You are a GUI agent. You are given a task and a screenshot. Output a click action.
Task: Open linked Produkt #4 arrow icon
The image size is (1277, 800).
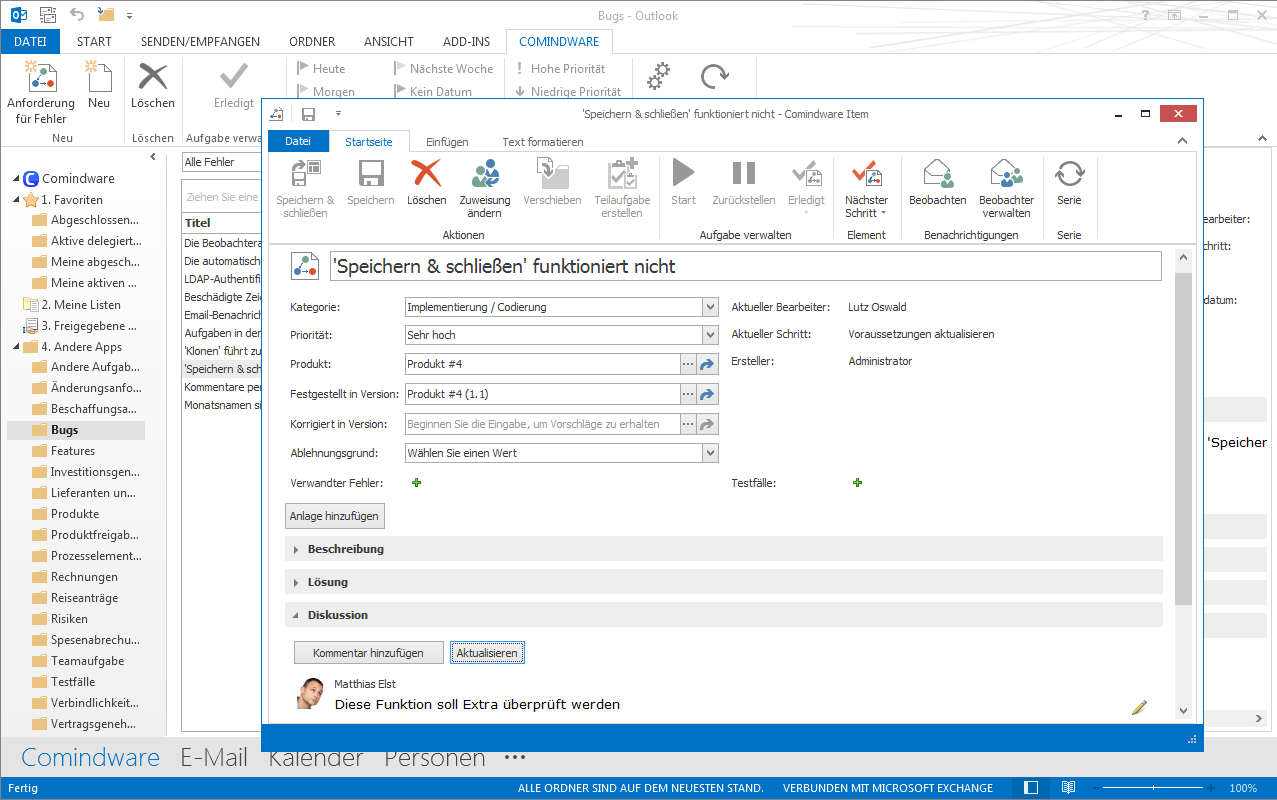[x=708, y=364]
